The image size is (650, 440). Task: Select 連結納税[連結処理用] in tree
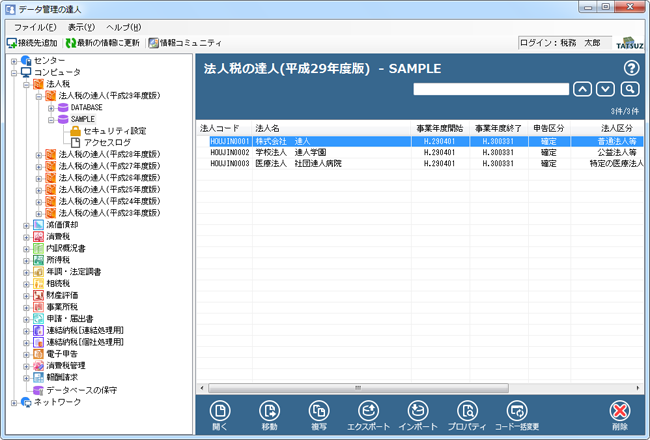85,331
